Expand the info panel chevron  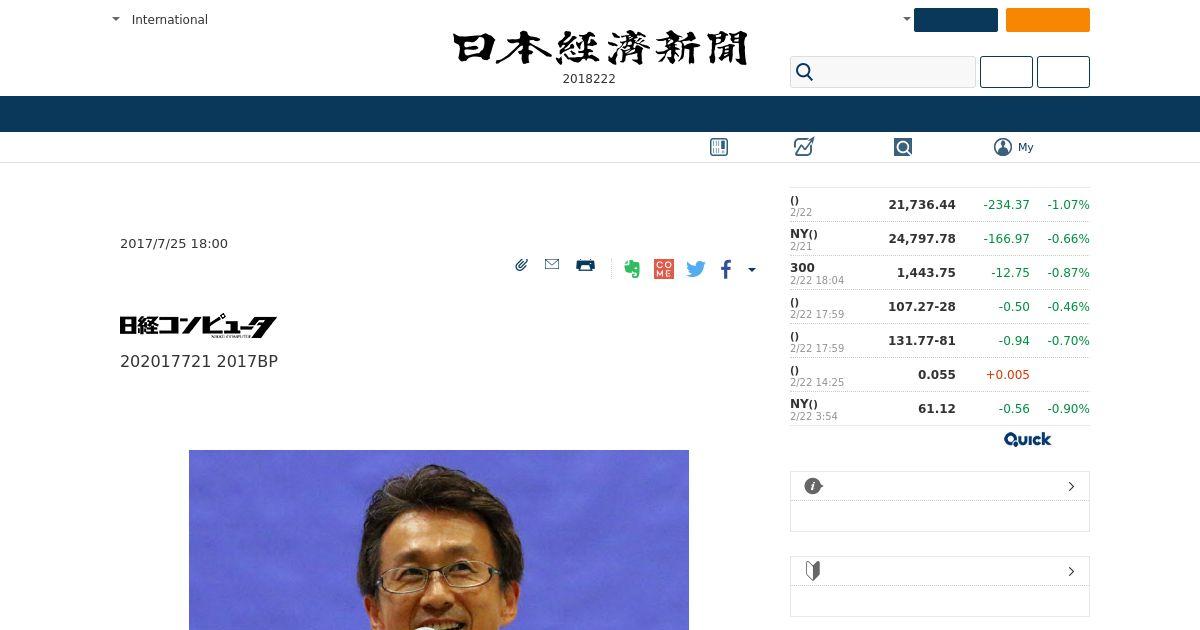(1071, 486)
